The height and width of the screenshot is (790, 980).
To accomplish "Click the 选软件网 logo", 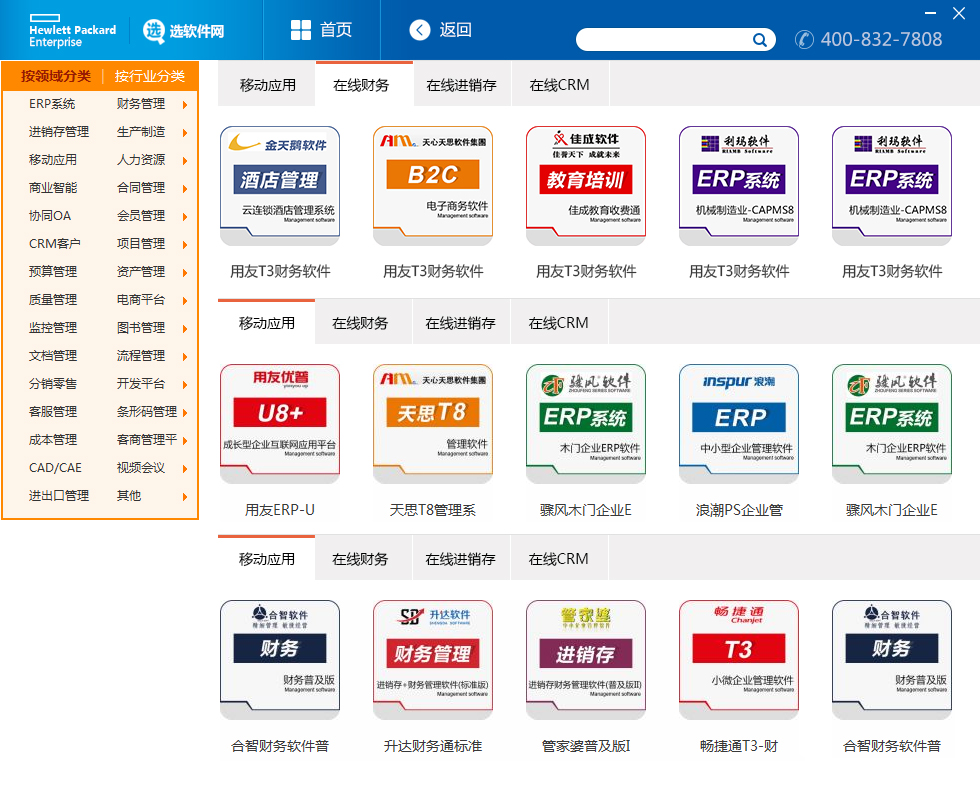I will tap(184, 31).
